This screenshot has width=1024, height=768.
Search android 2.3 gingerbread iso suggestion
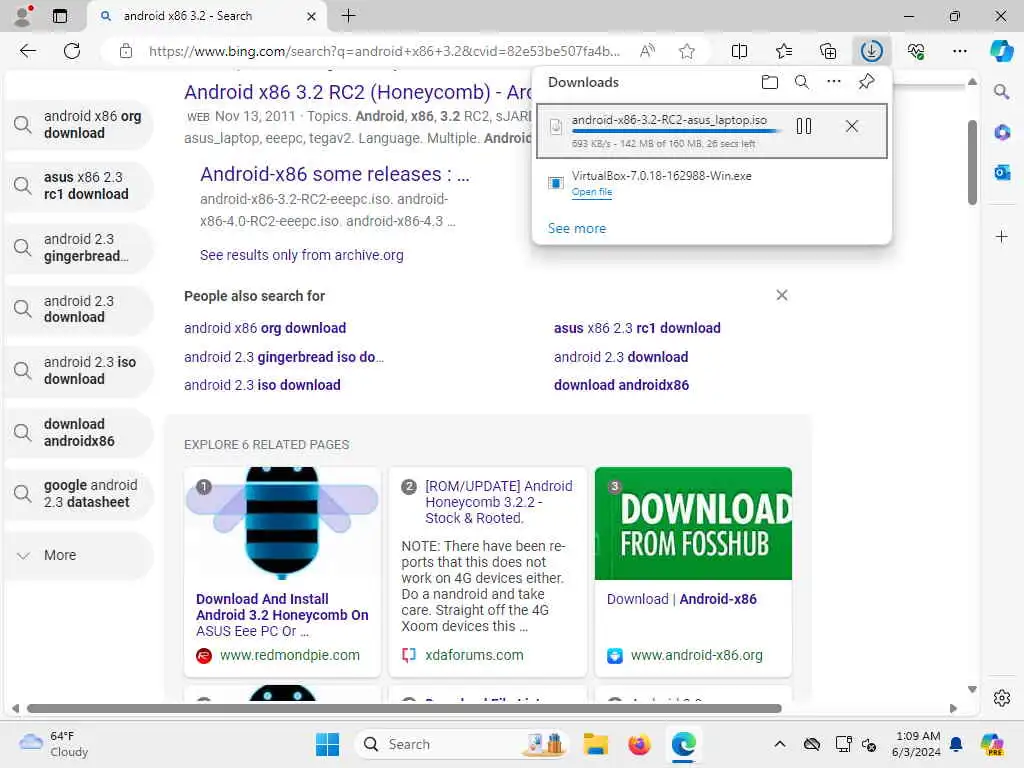(284, 357)
